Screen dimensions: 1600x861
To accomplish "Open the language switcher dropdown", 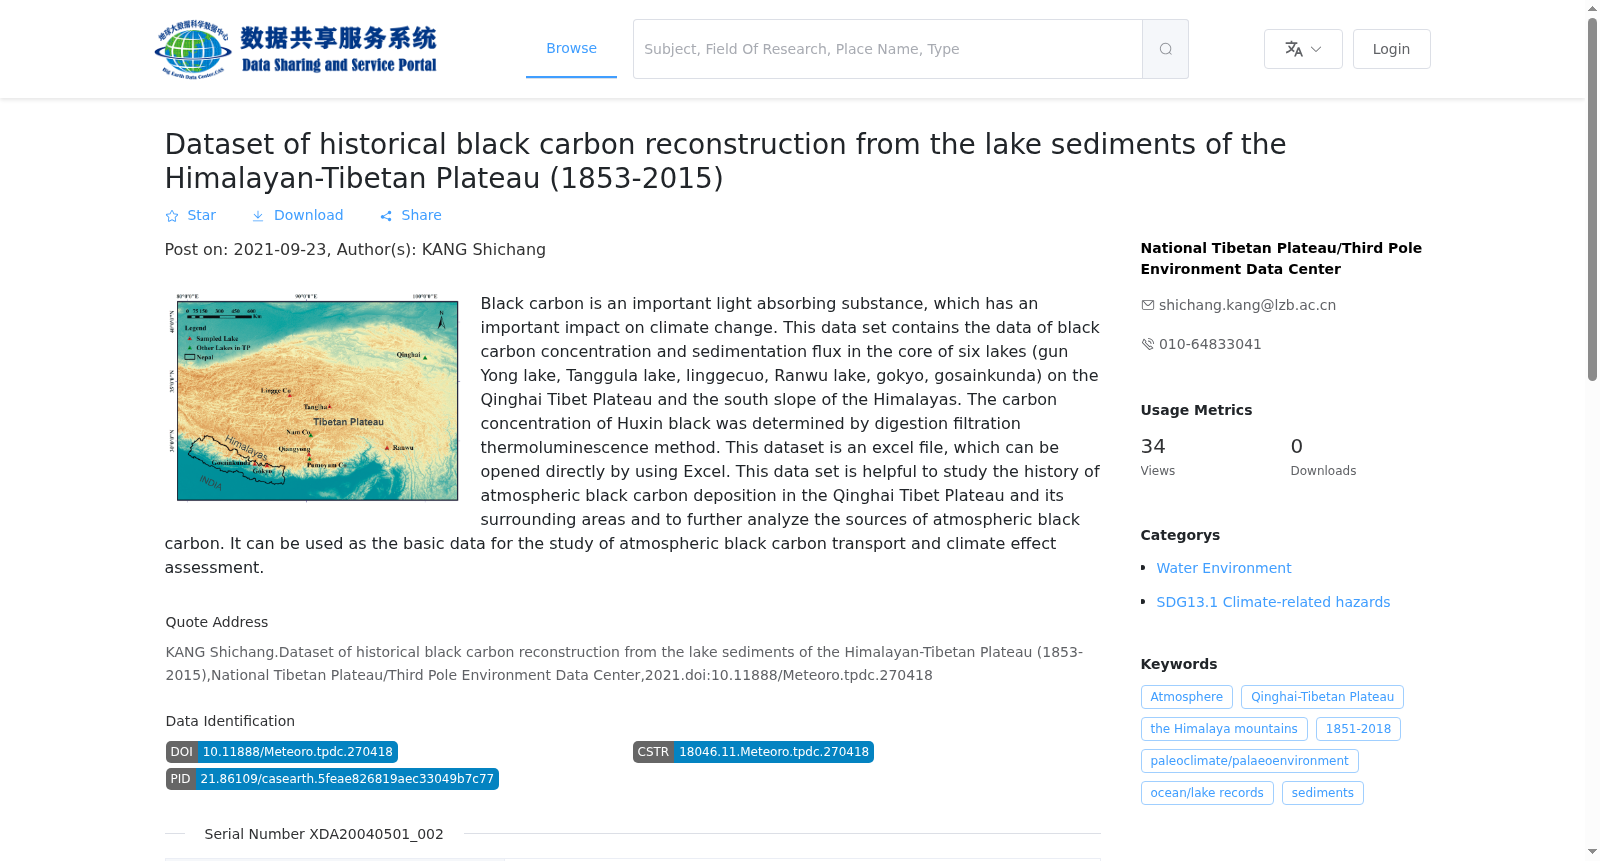I will coord(1303,49).
